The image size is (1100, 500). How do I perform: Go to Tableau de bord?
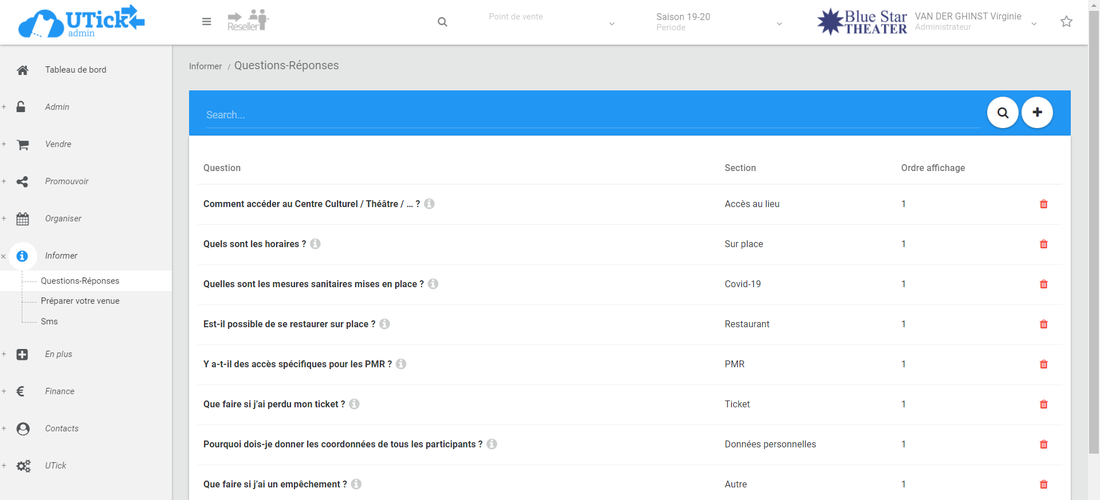[75, 70]
